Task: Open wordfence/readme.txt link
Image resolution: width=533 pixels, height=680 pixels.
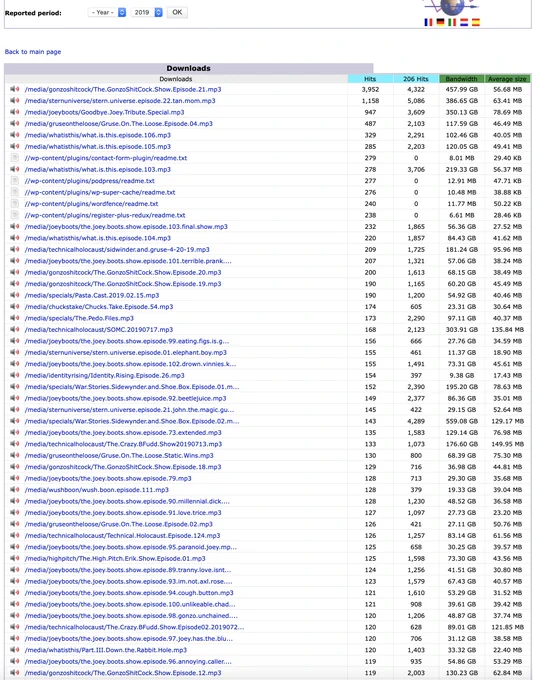Action: (92, 204)
